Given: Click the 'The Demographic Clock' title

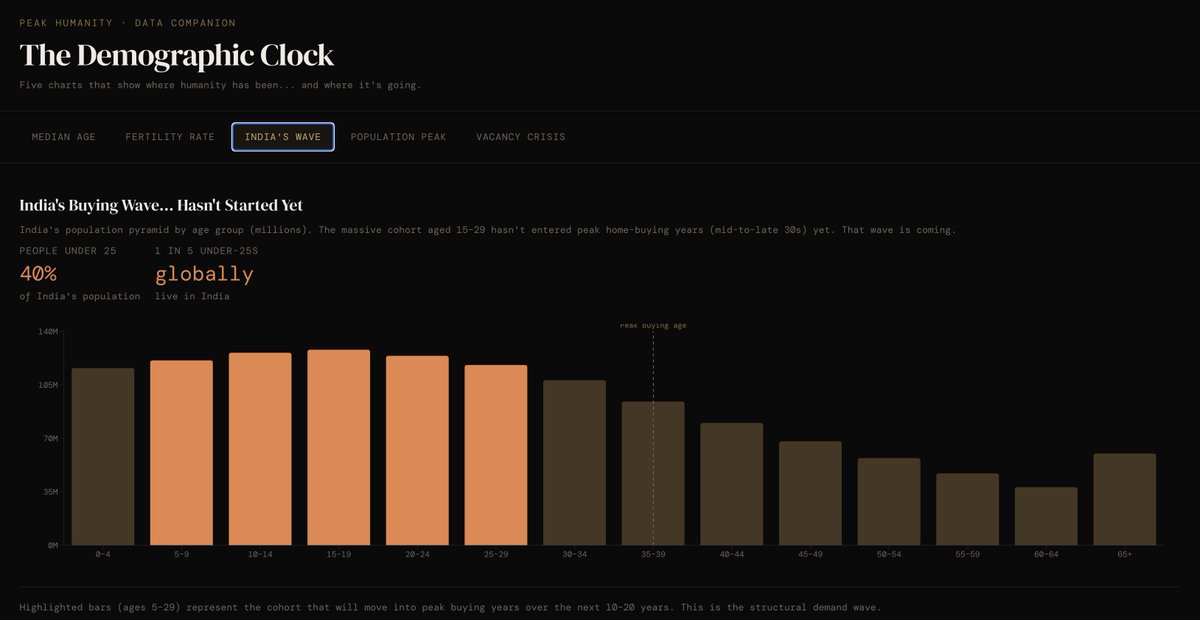Looking at the screenshot, I should coord(177,55).
